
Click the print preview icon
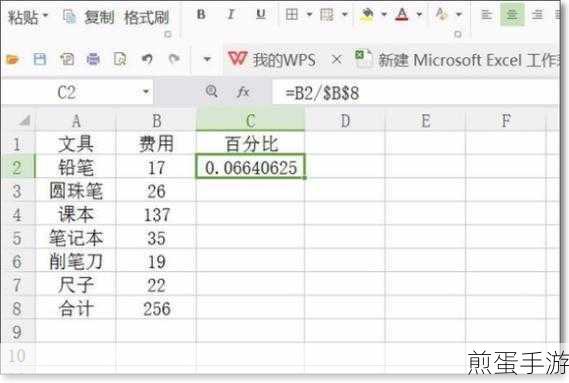click(120, 59)
